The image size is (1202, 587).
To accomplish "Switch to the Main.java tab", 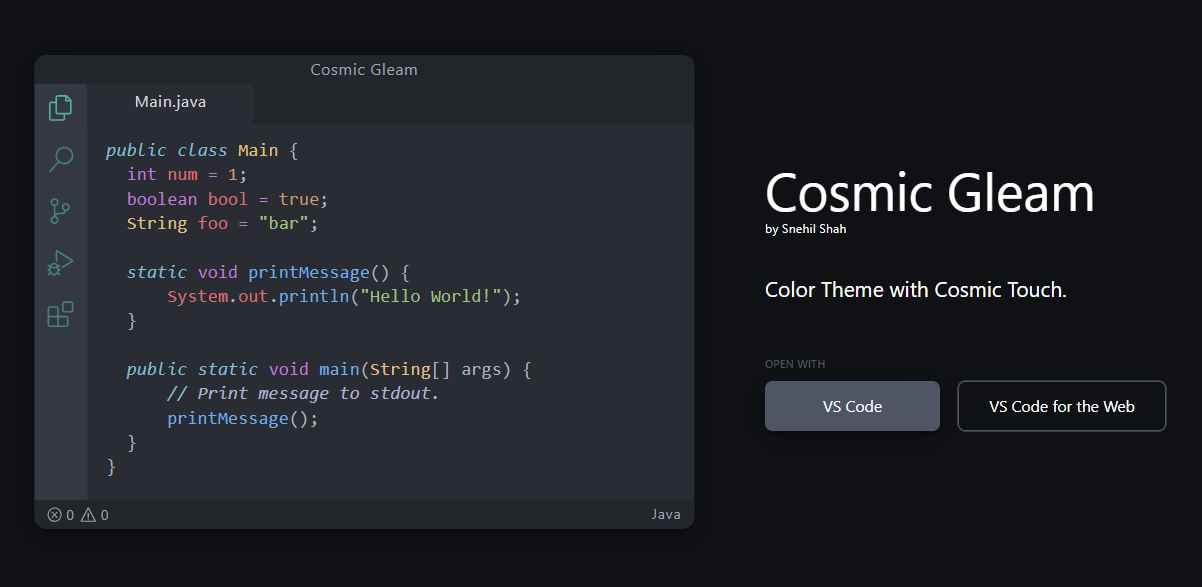I will tap(170, 102).
